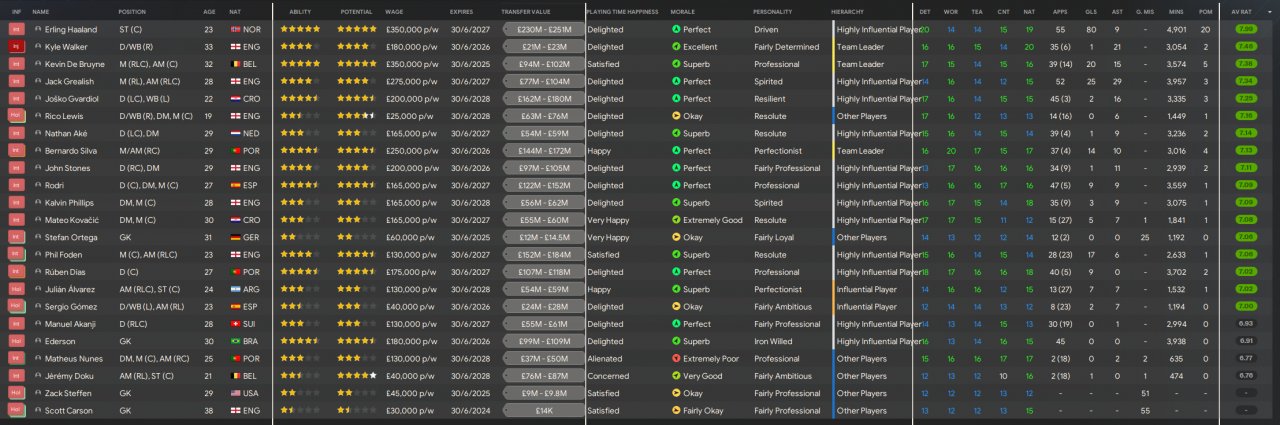Open Bernardo Silva's player name link
Image resolution: width=1280 pixels, height=425 pixels.
tap(73, 150)
